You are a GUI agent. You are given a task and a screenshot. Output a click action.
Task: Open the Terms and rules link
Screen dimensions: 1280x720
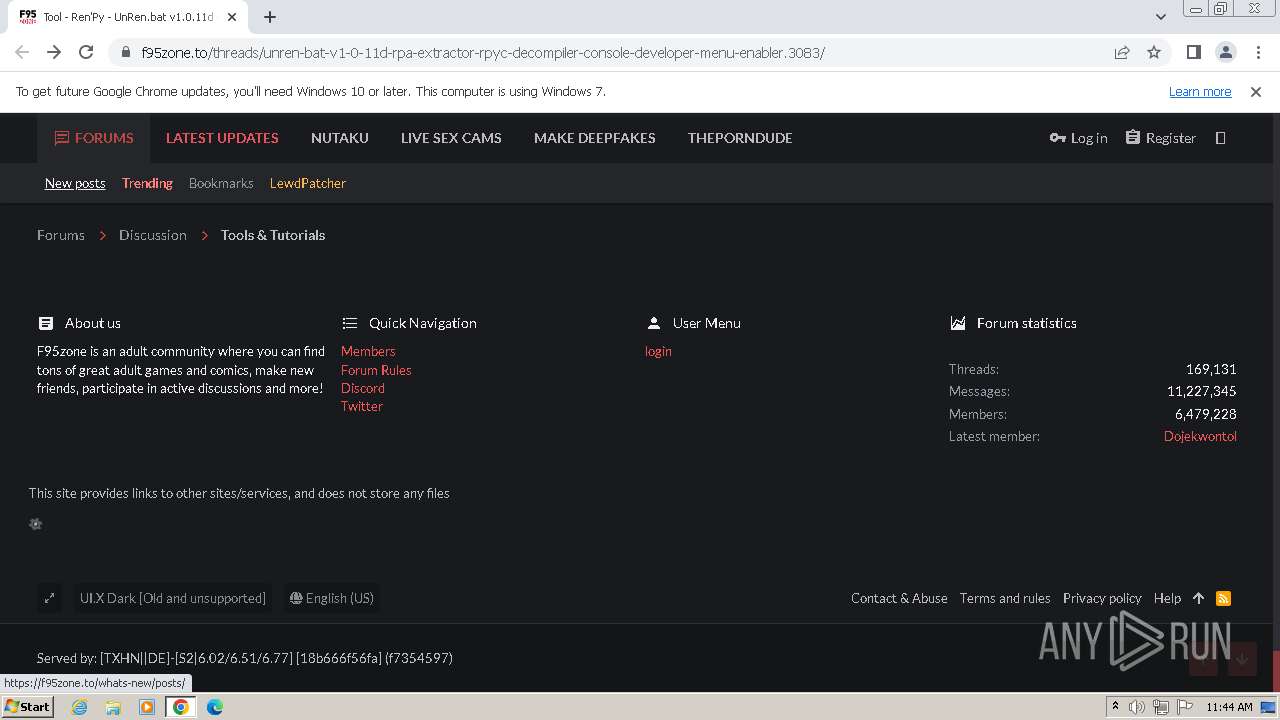(1005, 598)
